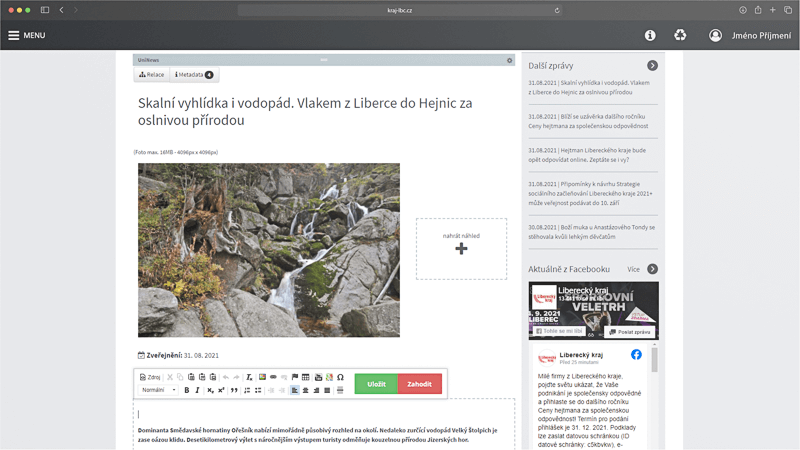Click the info icon in the top bar
This screenshot has height=450, width=800.
650,35
